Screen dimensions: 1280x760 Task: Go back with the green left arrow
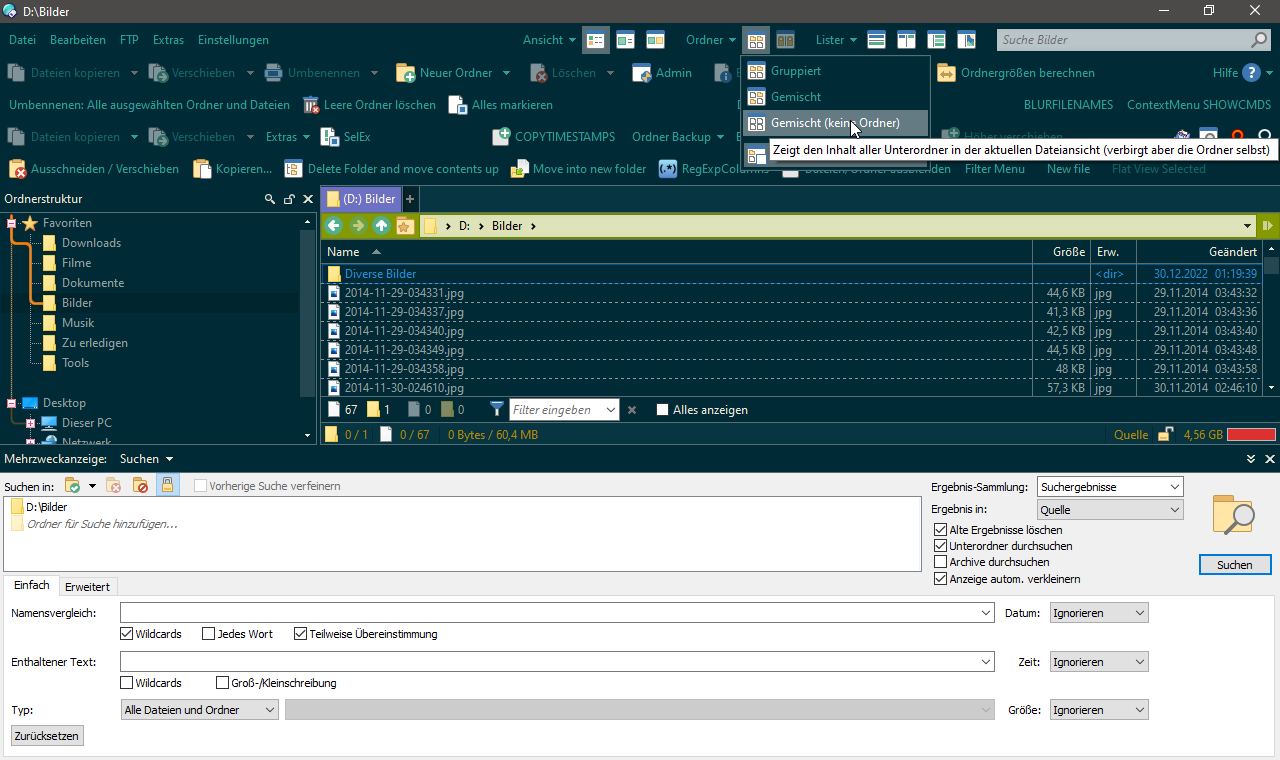334,226
